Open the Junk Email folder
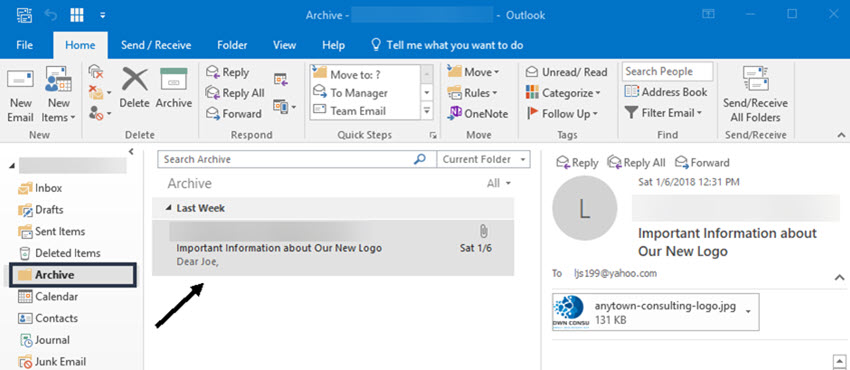The image size is (850, 370). (x=52, y=361)
